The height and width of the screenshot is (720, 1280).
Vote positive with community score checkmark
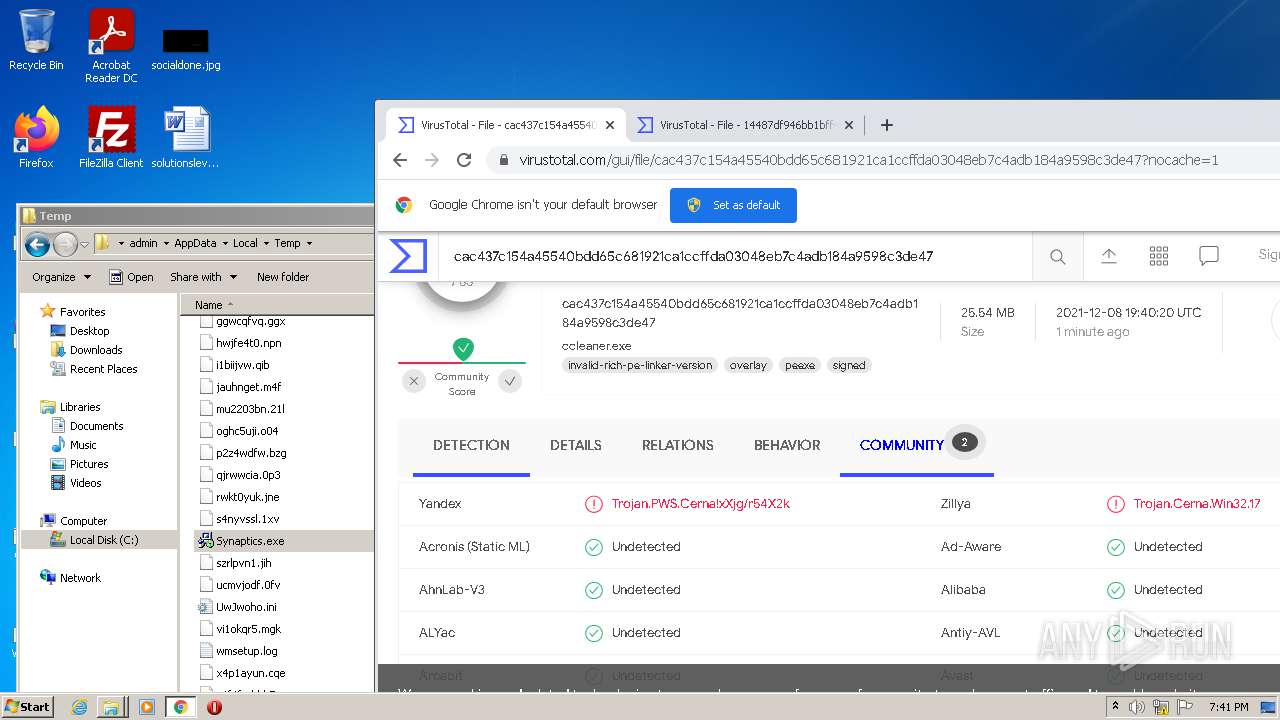[x=510, y=380]
